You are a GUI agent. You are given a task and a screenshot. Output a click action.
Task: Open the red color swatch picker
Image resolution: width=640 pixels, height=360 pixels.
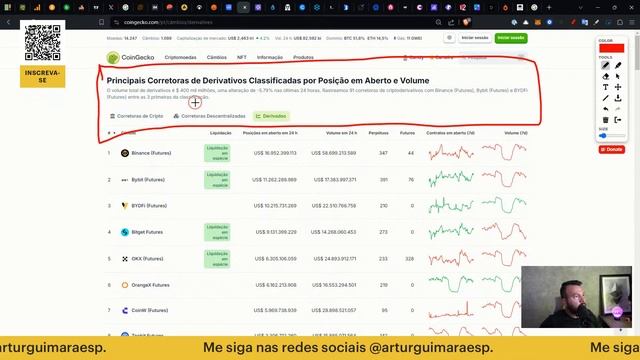click(x=611, y=48)
